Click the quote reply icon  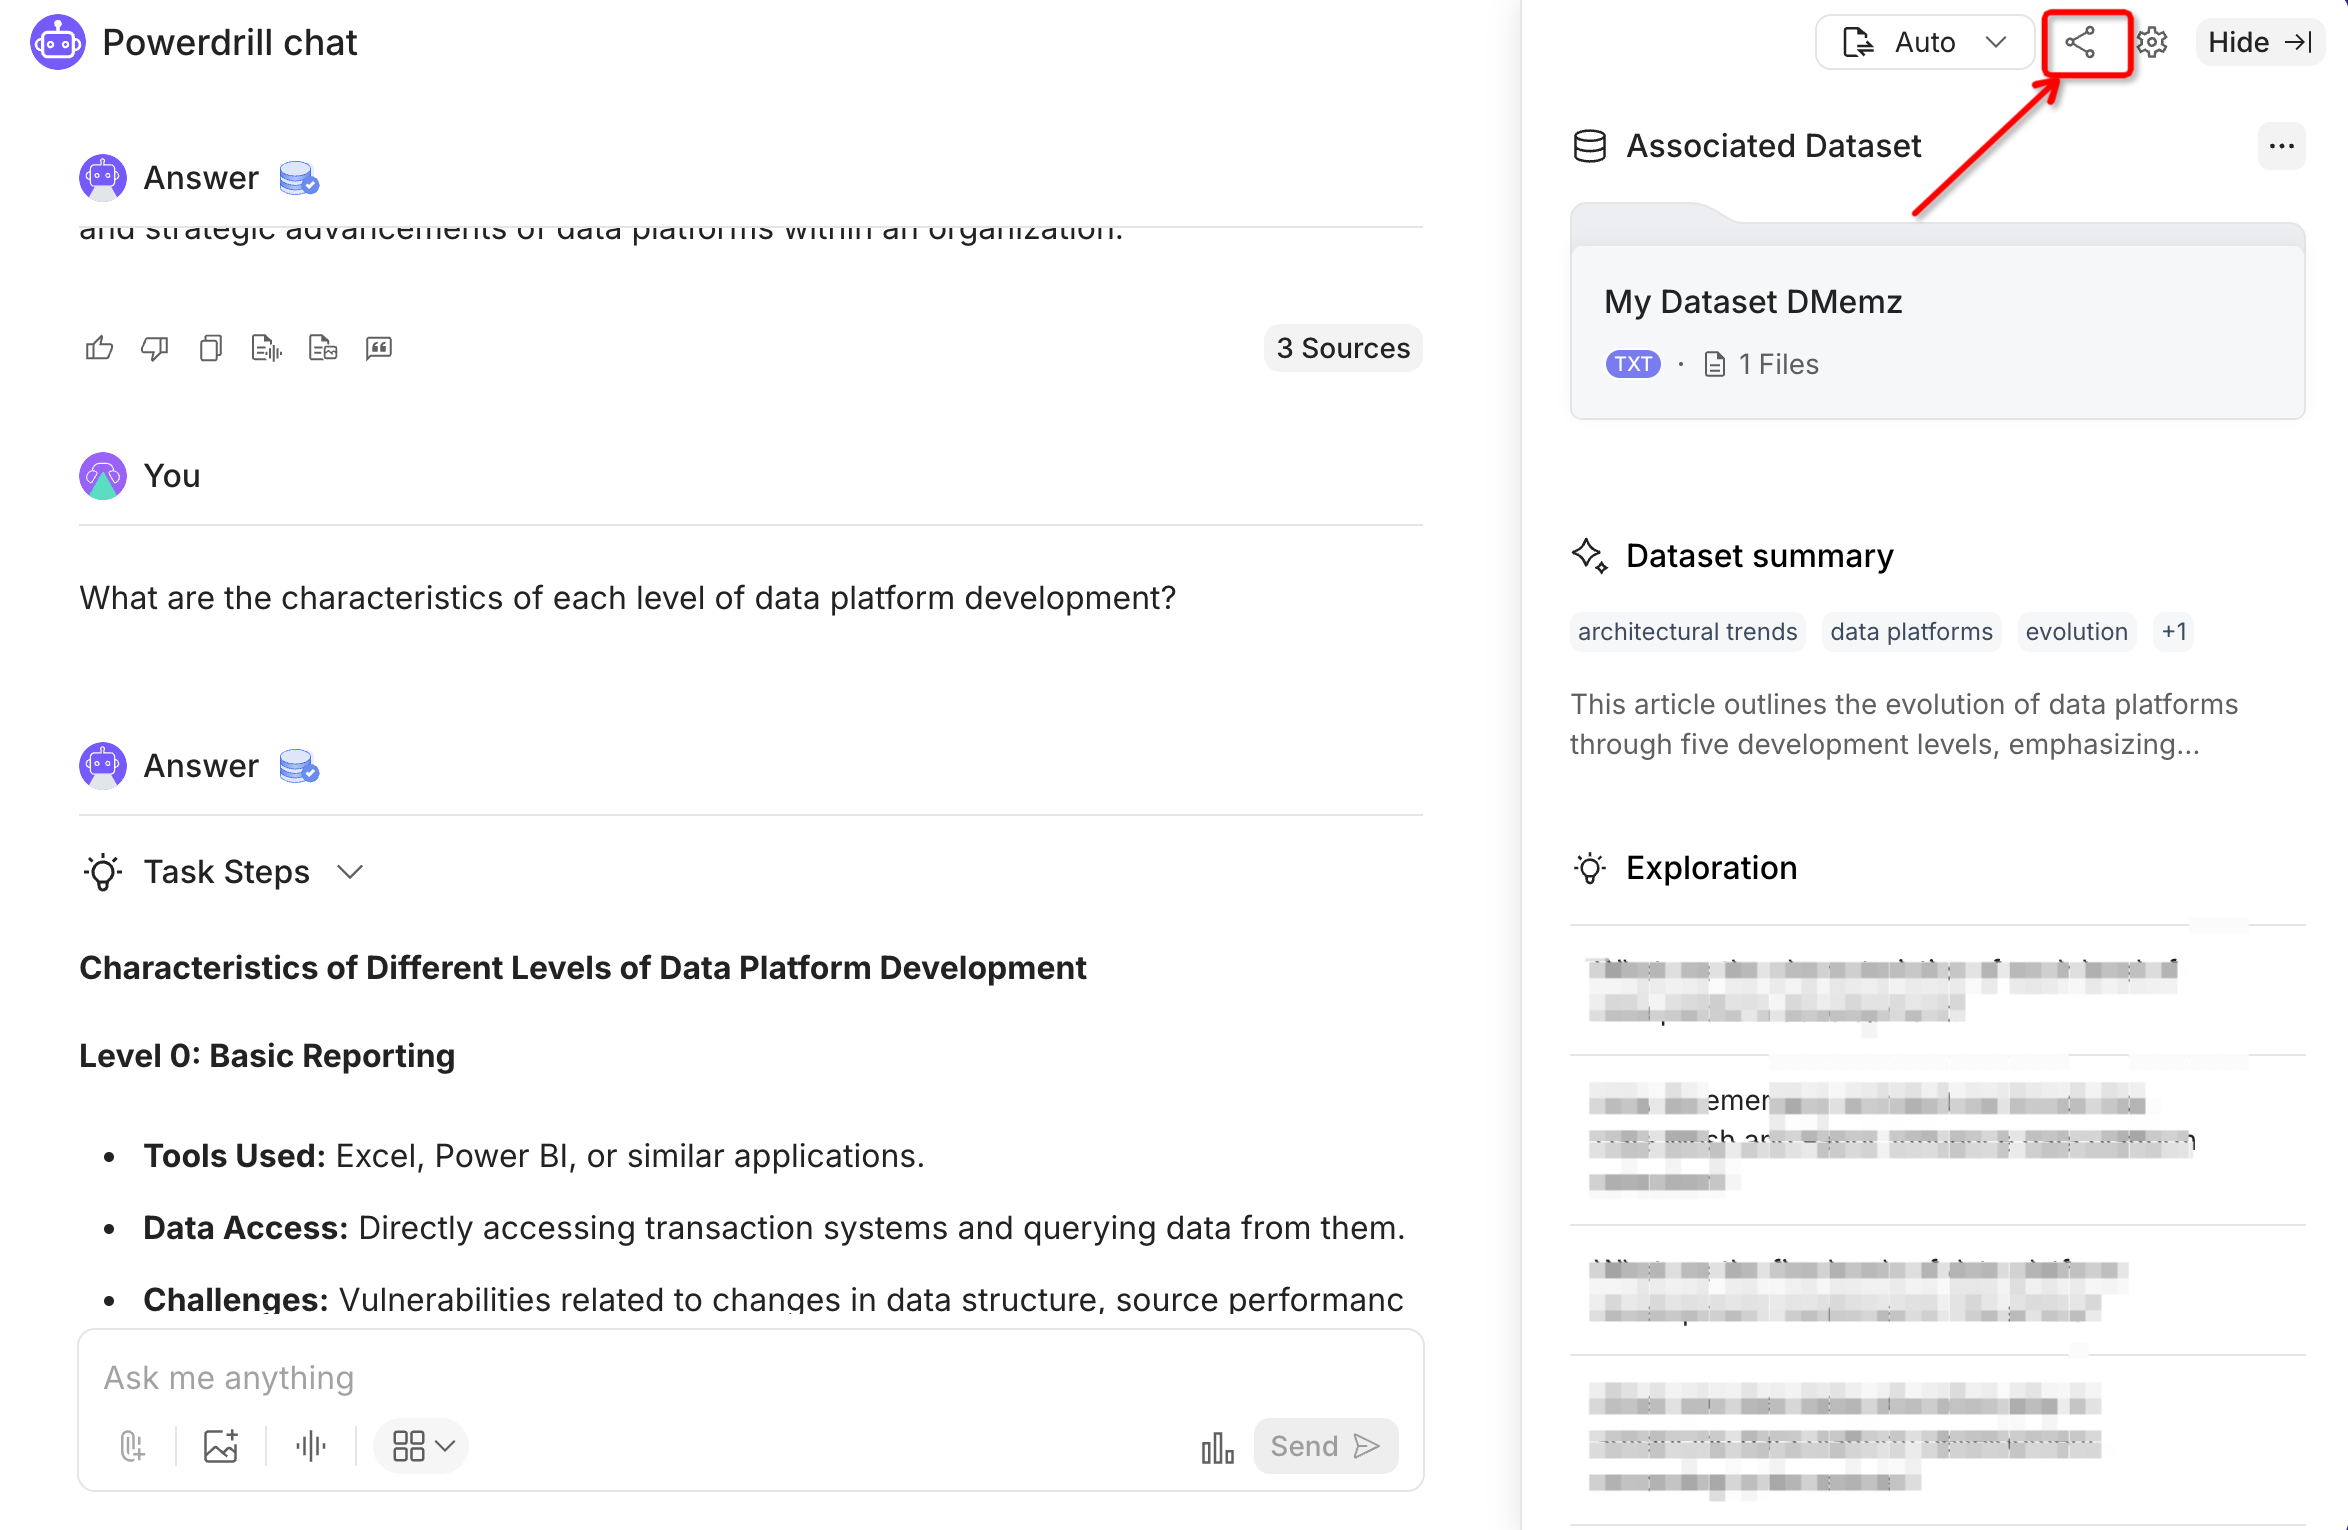[x=379, y=348]
